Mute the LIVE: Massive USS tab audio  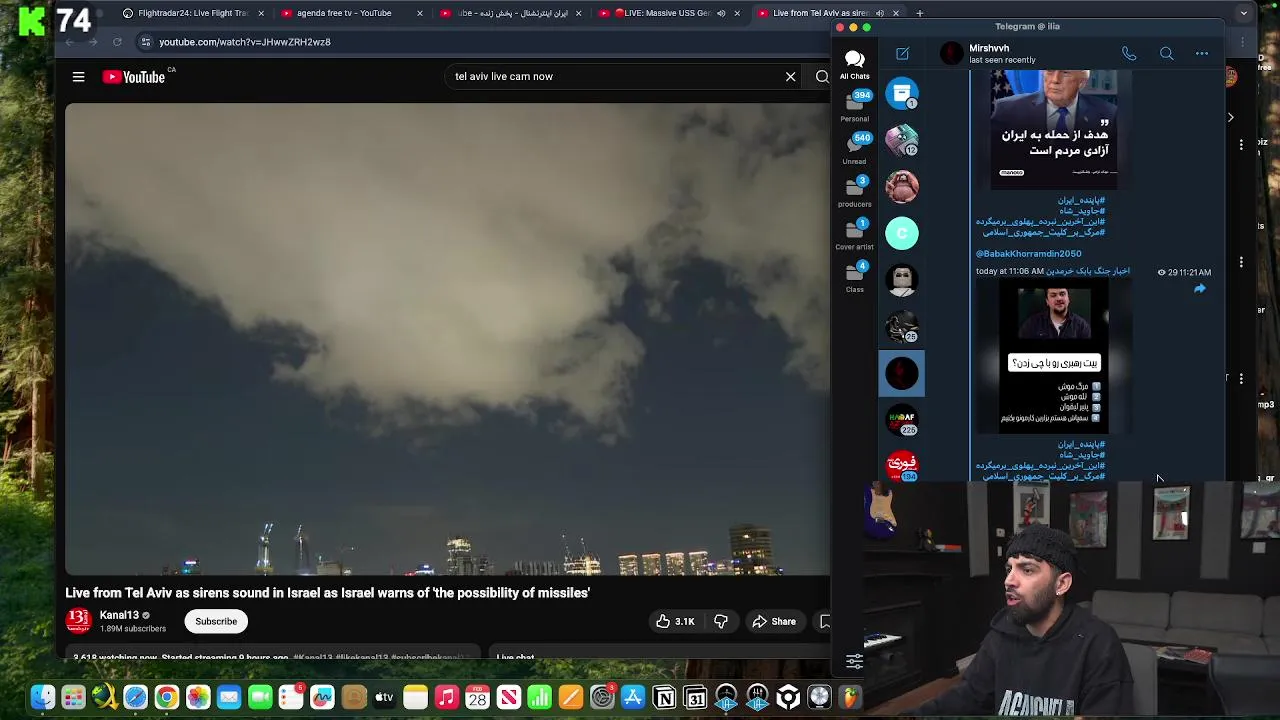pos(720,13)
